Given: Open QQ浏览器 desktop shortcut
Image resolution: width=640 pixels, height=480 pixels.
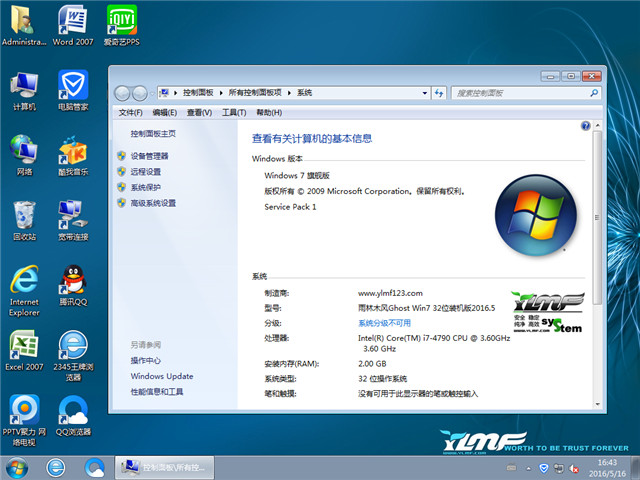Looking at the screenshot, I should pos(73,416).
